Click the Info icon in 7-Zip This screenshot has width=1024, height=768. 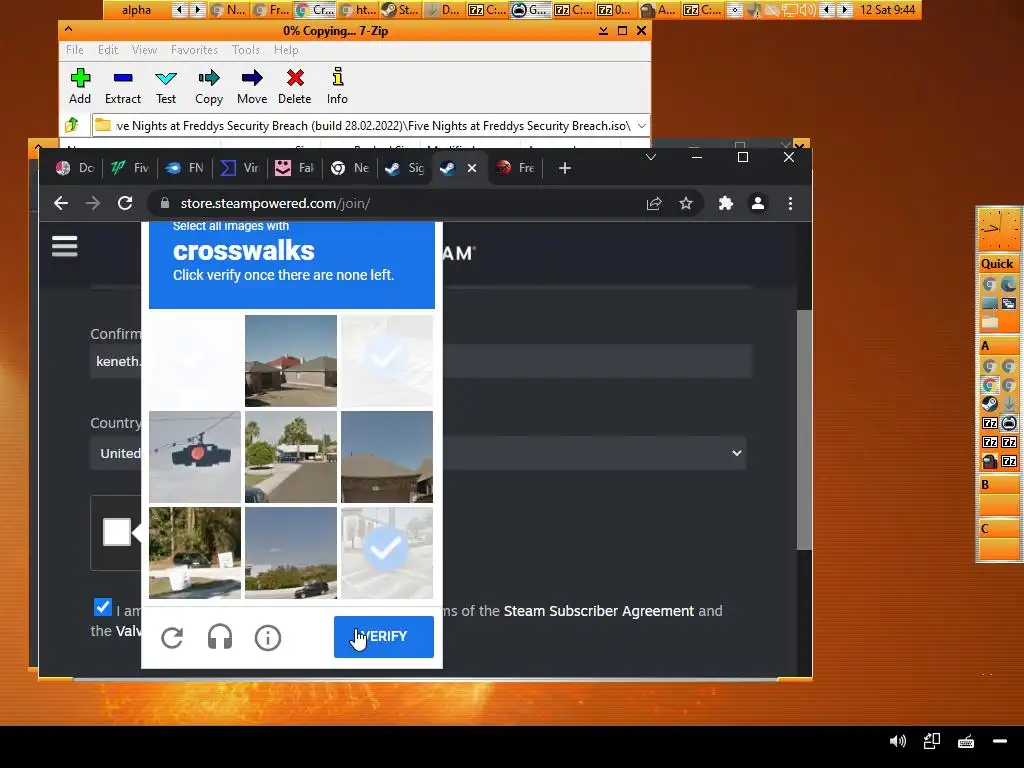pyautogui.click(x=338, y=77)
